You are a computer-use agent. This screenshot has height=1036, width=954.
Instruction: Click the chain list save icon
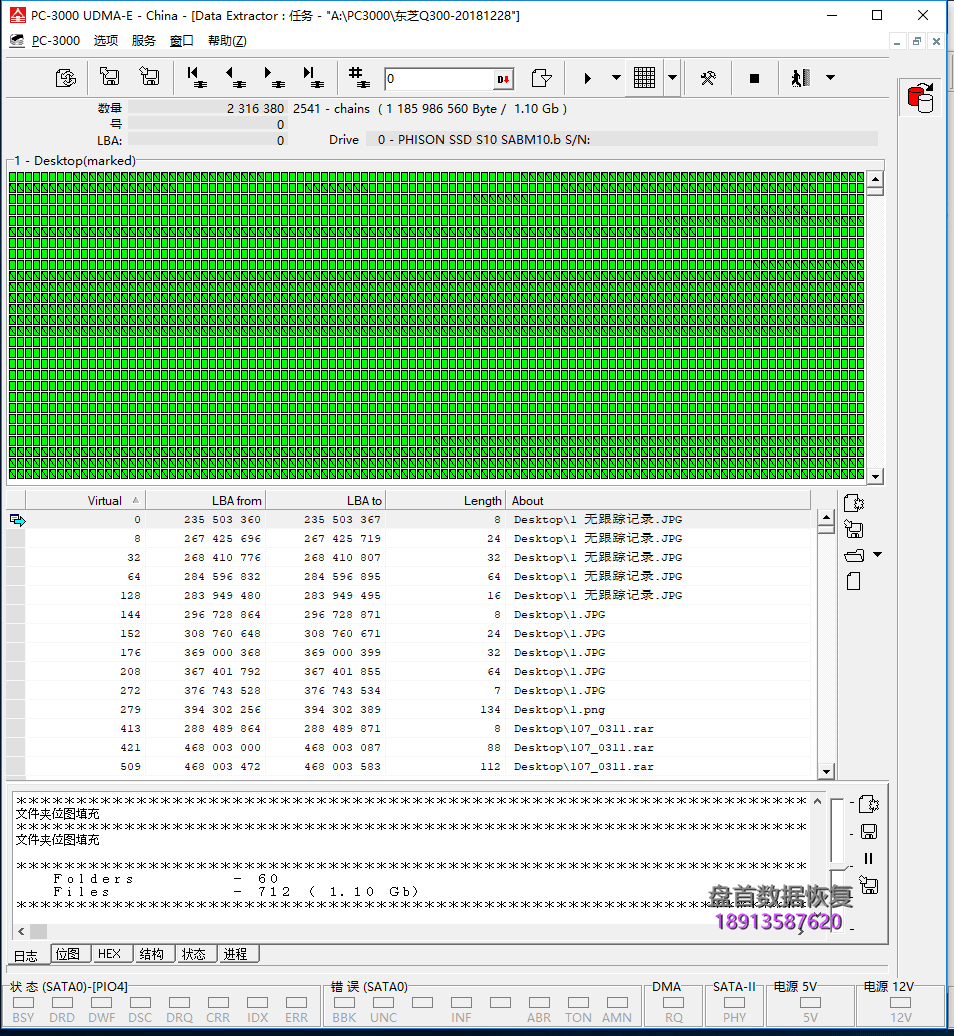854,529
